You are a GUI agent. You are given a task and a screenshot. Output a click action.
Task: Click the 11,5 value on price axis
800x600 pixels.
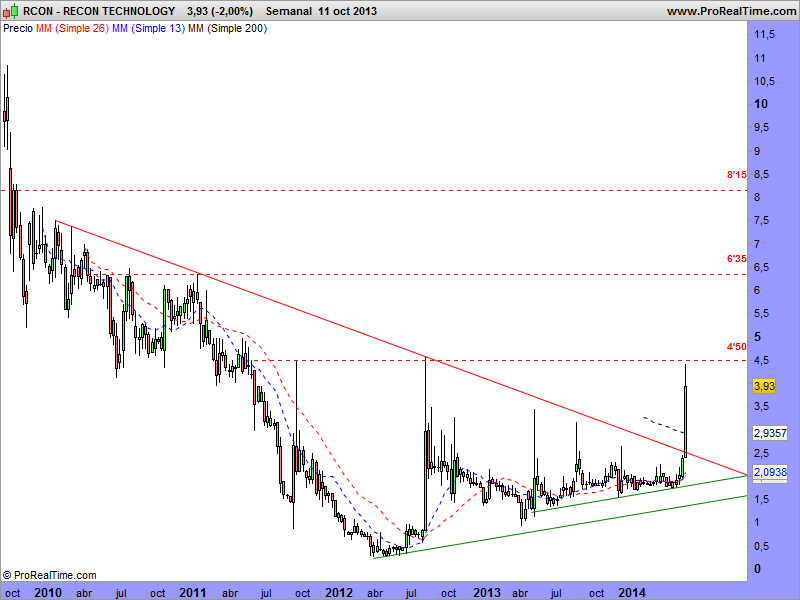click(764, 35)
